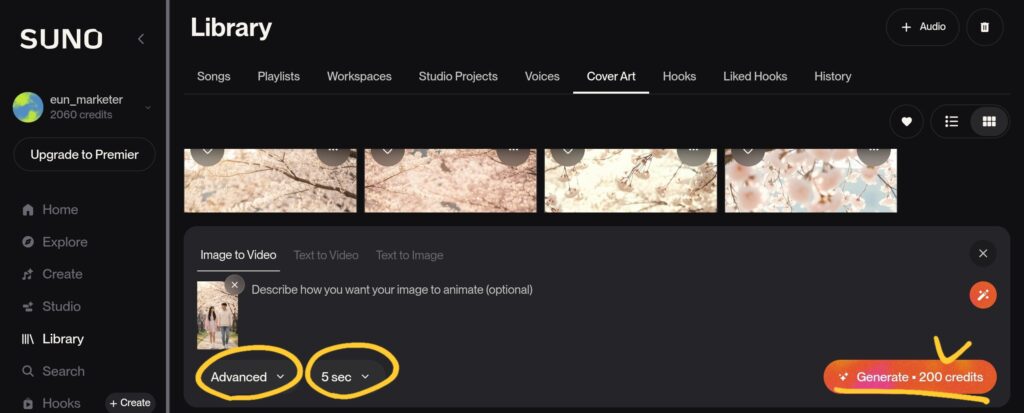Click the heart filter icon
1024x413 pixels.
(906, 122)
